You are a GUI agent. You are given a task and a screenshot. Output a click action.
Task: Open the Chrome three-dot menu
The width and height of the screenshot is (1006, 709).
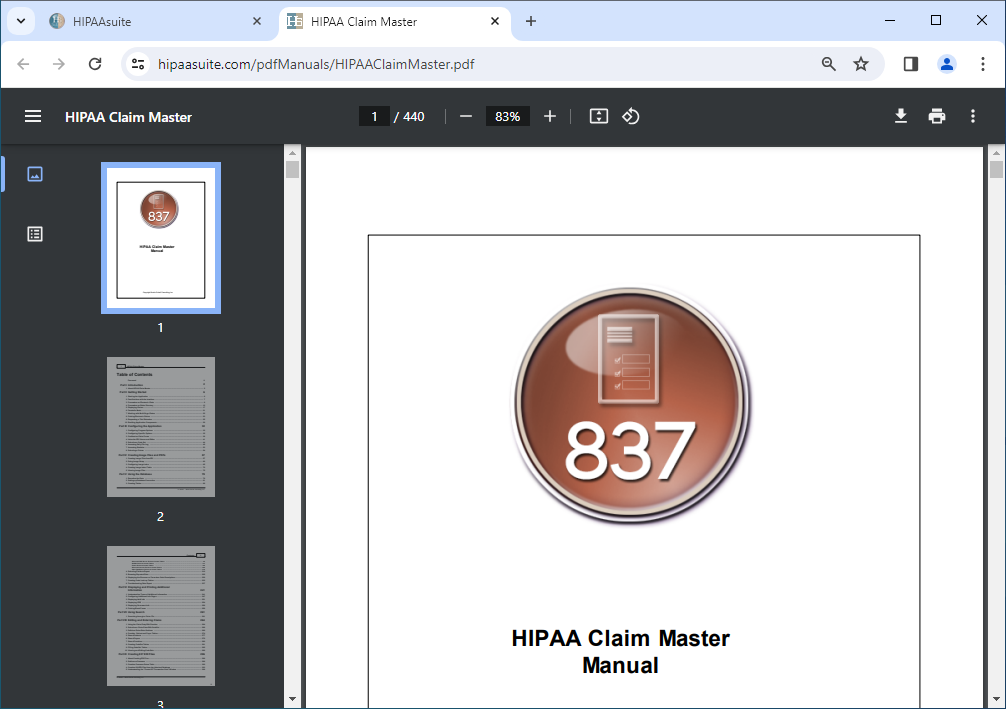pos(982,64)
